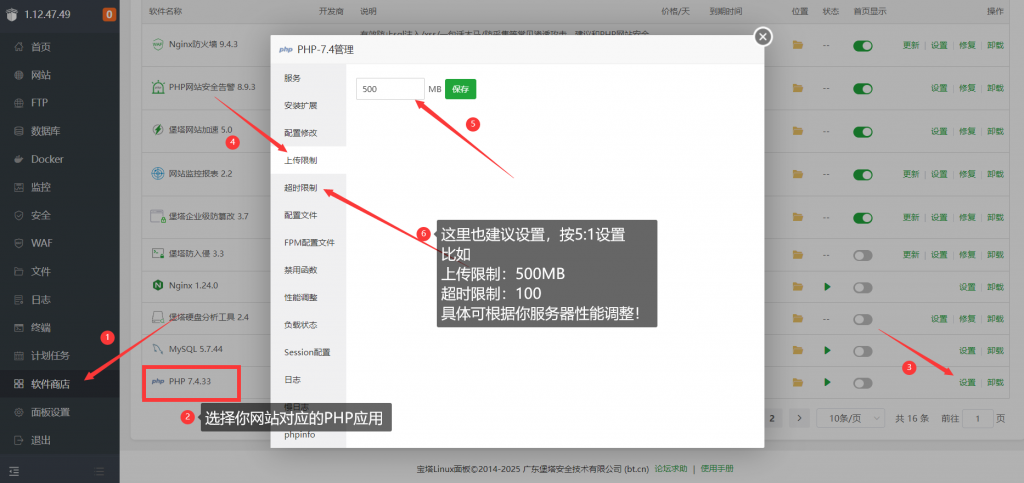The height and width of the screenshot is (483, 1024).
Task: Open the 使用手册 footer link
Action: 717,469
